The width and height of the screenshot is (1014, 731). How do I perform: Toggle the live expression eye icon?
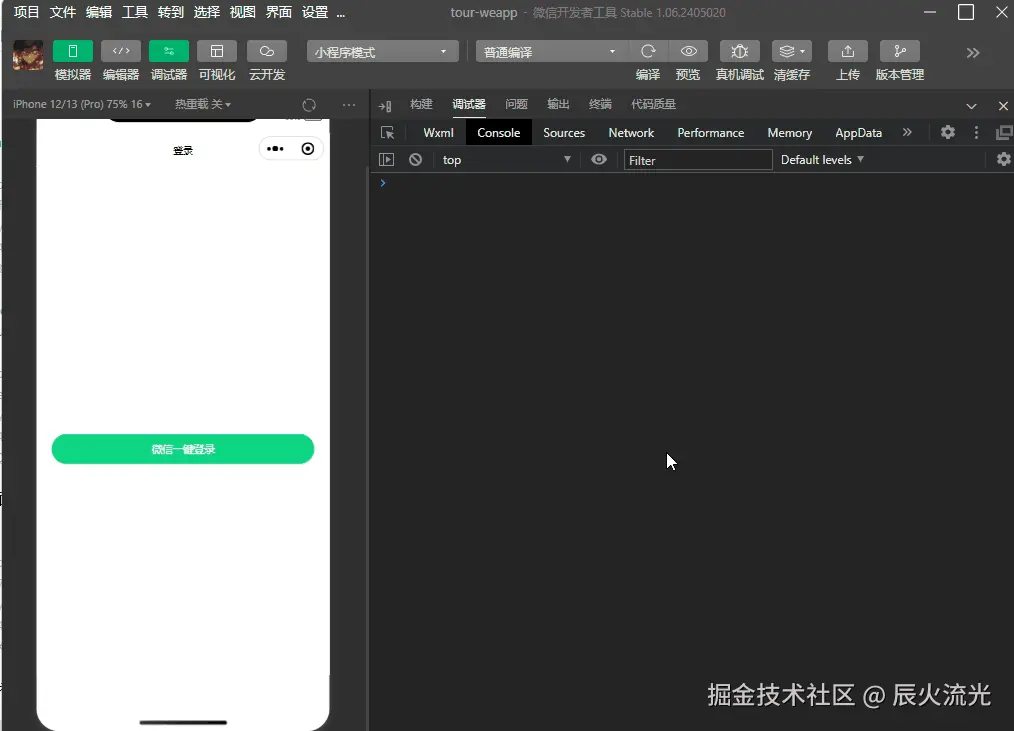click(x=598, y=158)
